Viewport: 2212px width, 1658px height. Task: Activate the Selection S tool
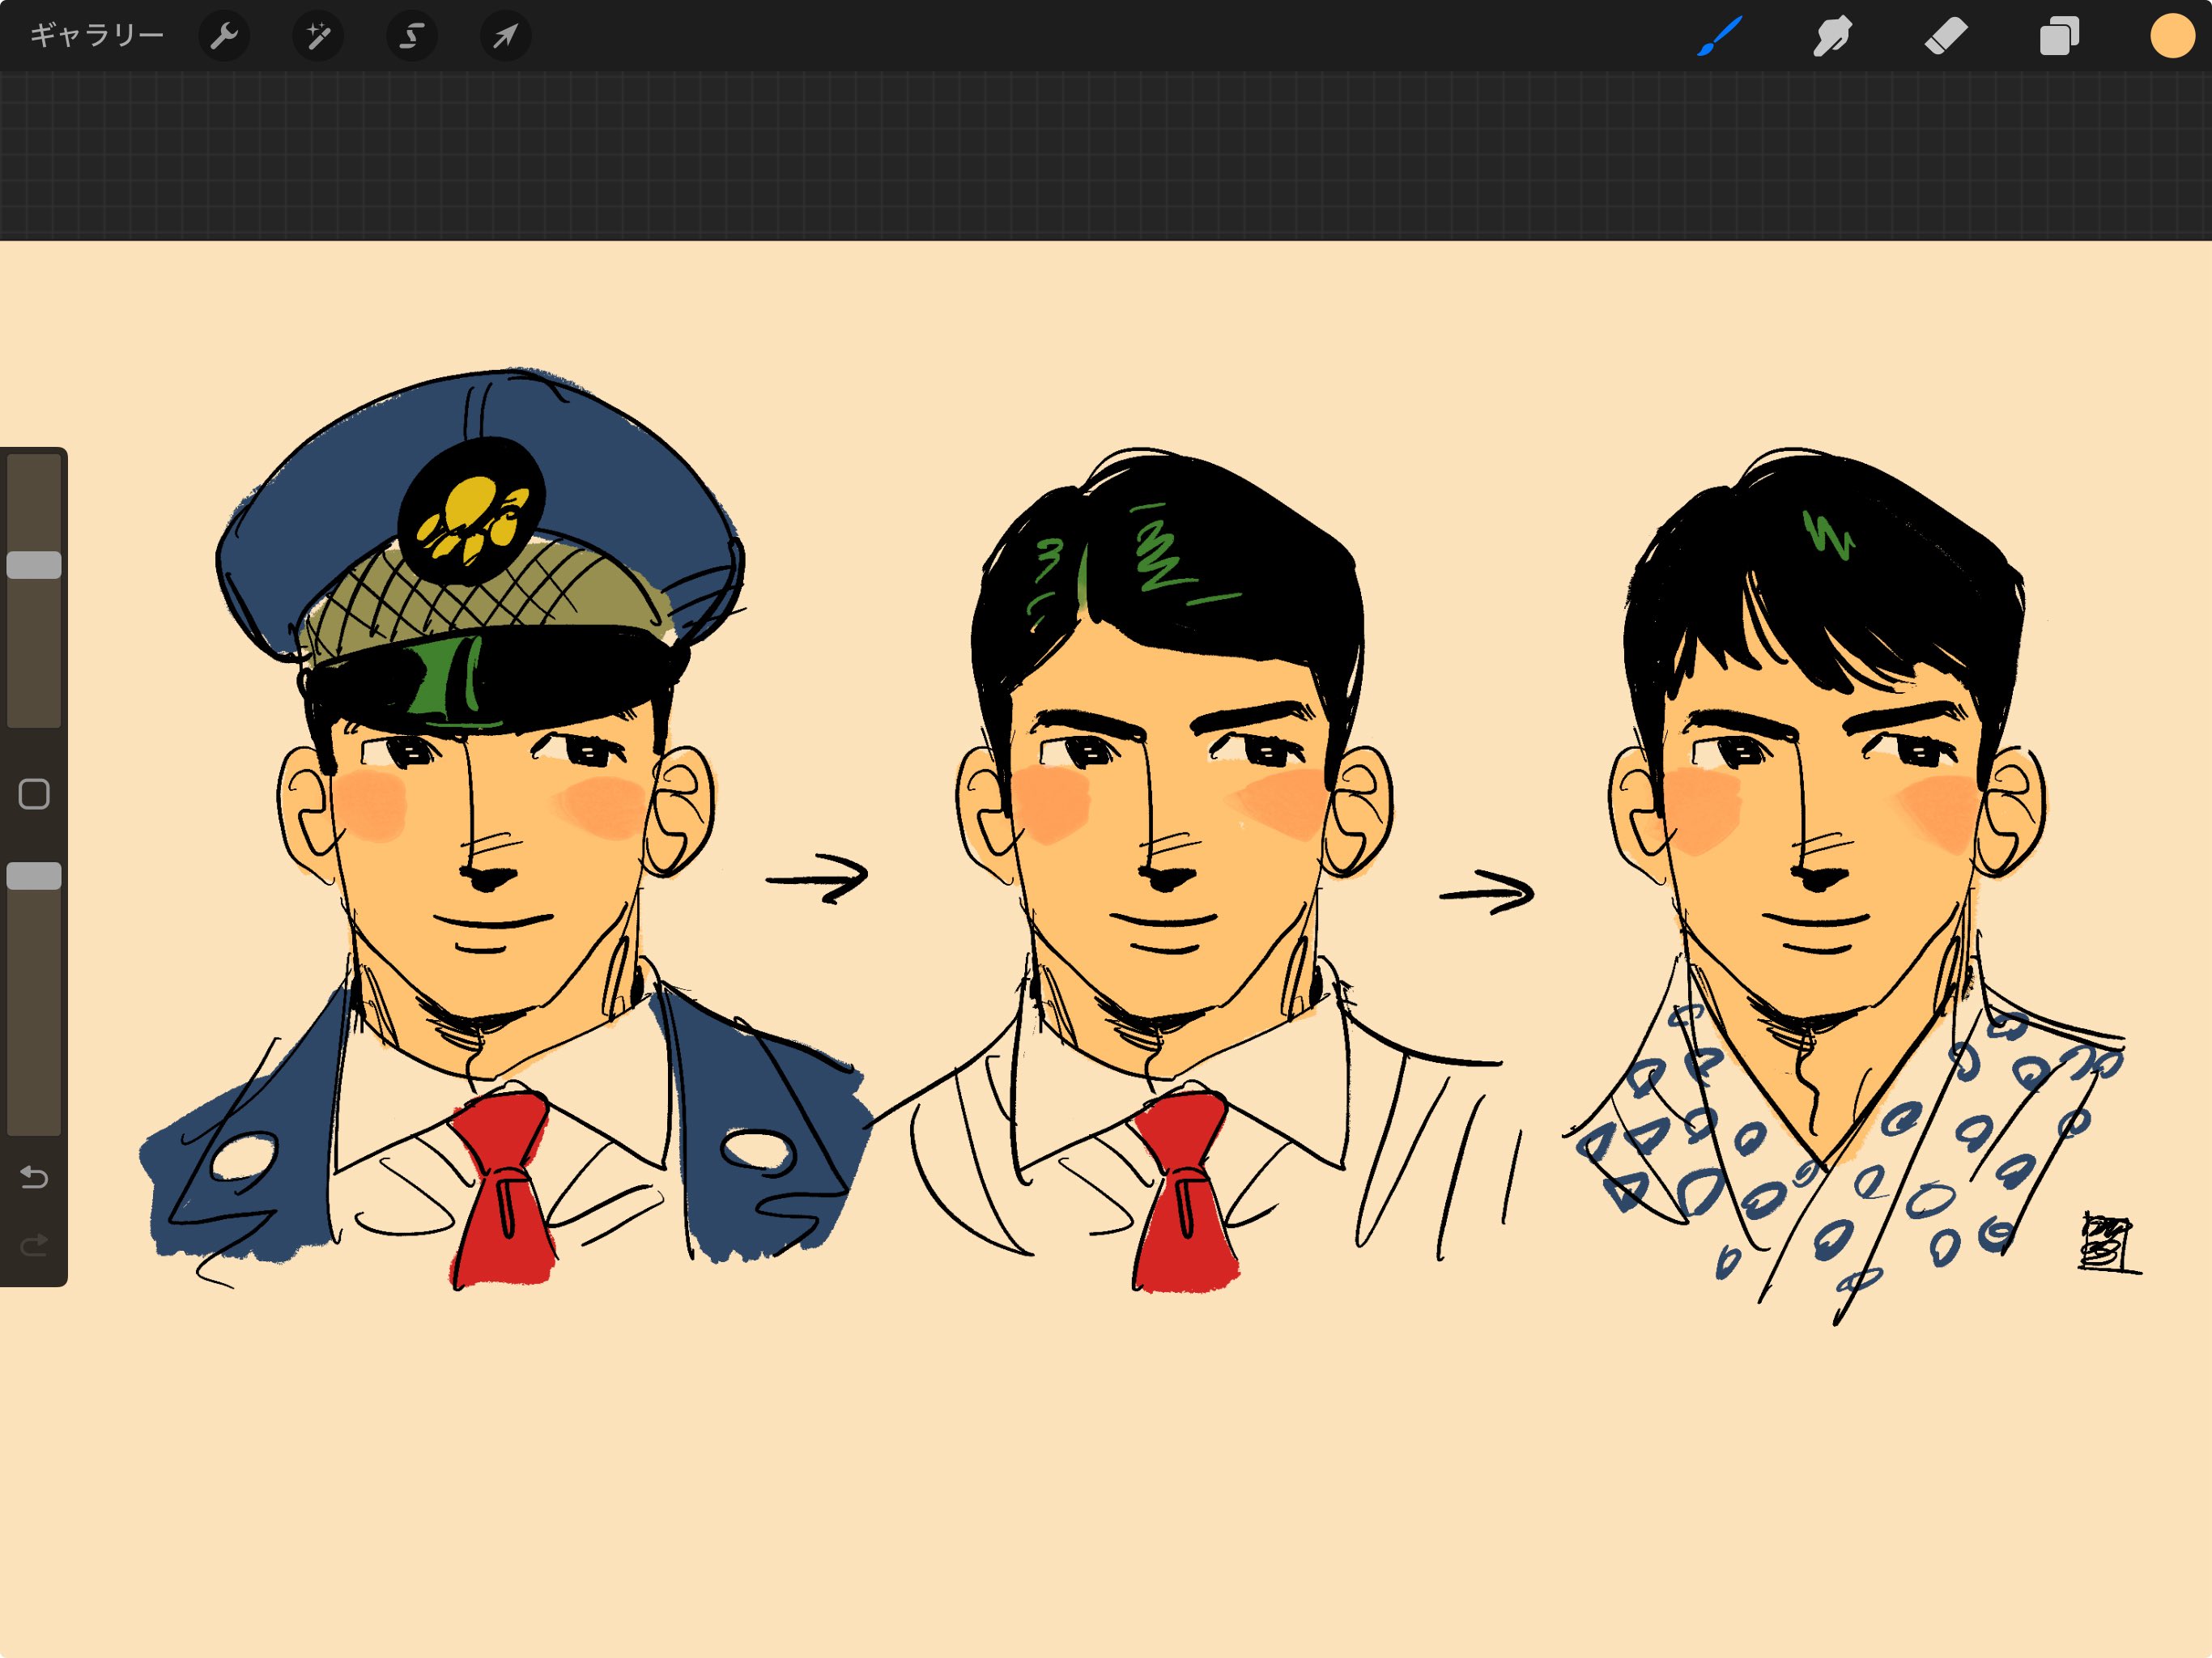pyautogui.click(x=412, y=37)
